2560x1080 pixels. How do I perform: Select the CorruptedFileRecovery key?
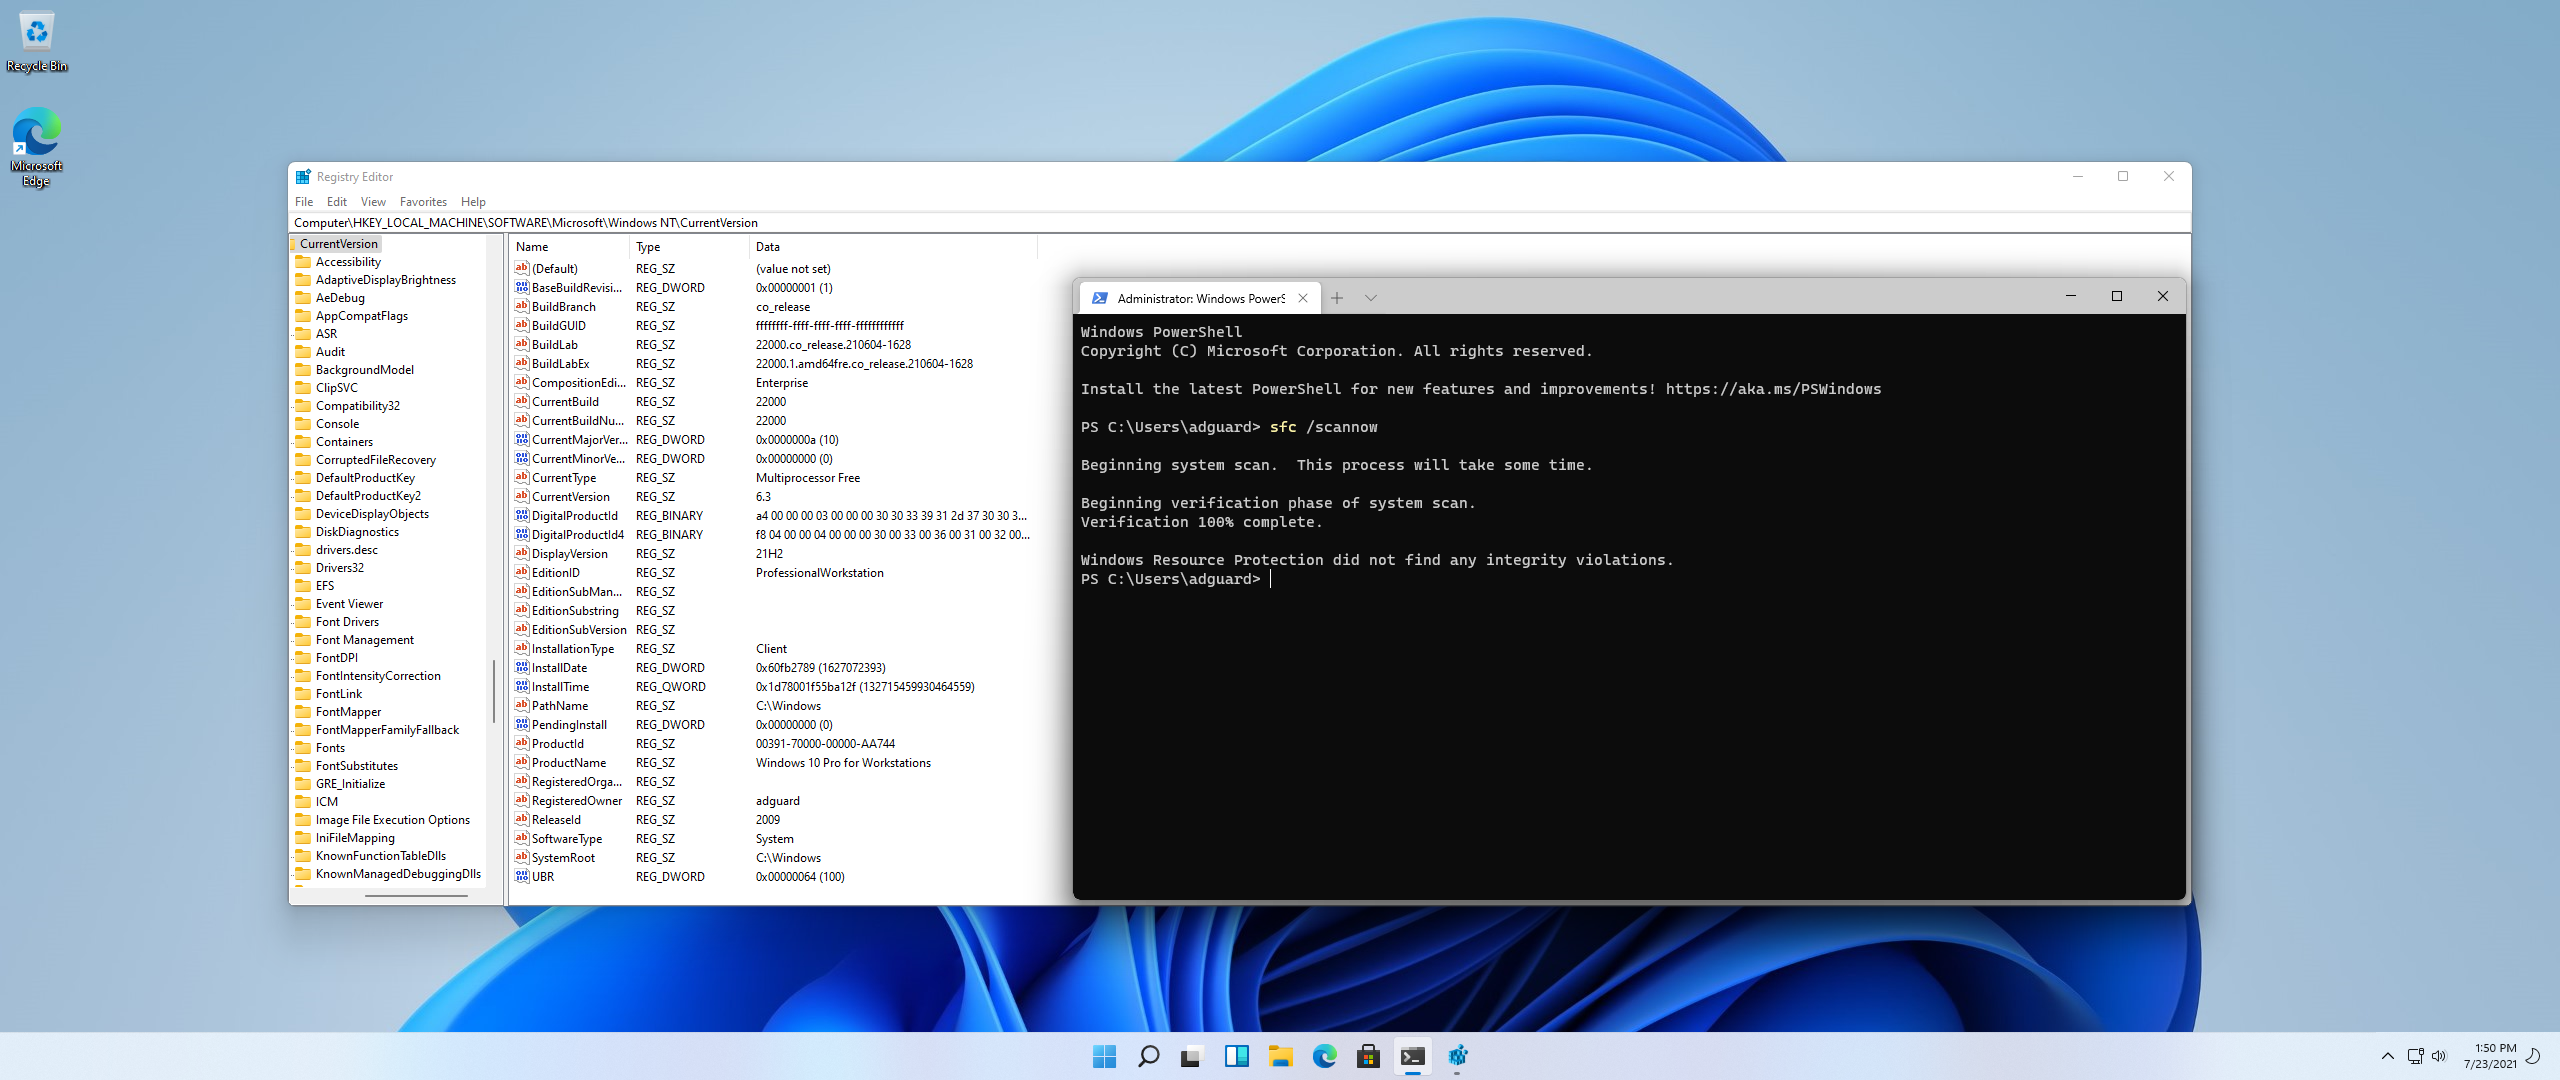(x=376, y=460)
